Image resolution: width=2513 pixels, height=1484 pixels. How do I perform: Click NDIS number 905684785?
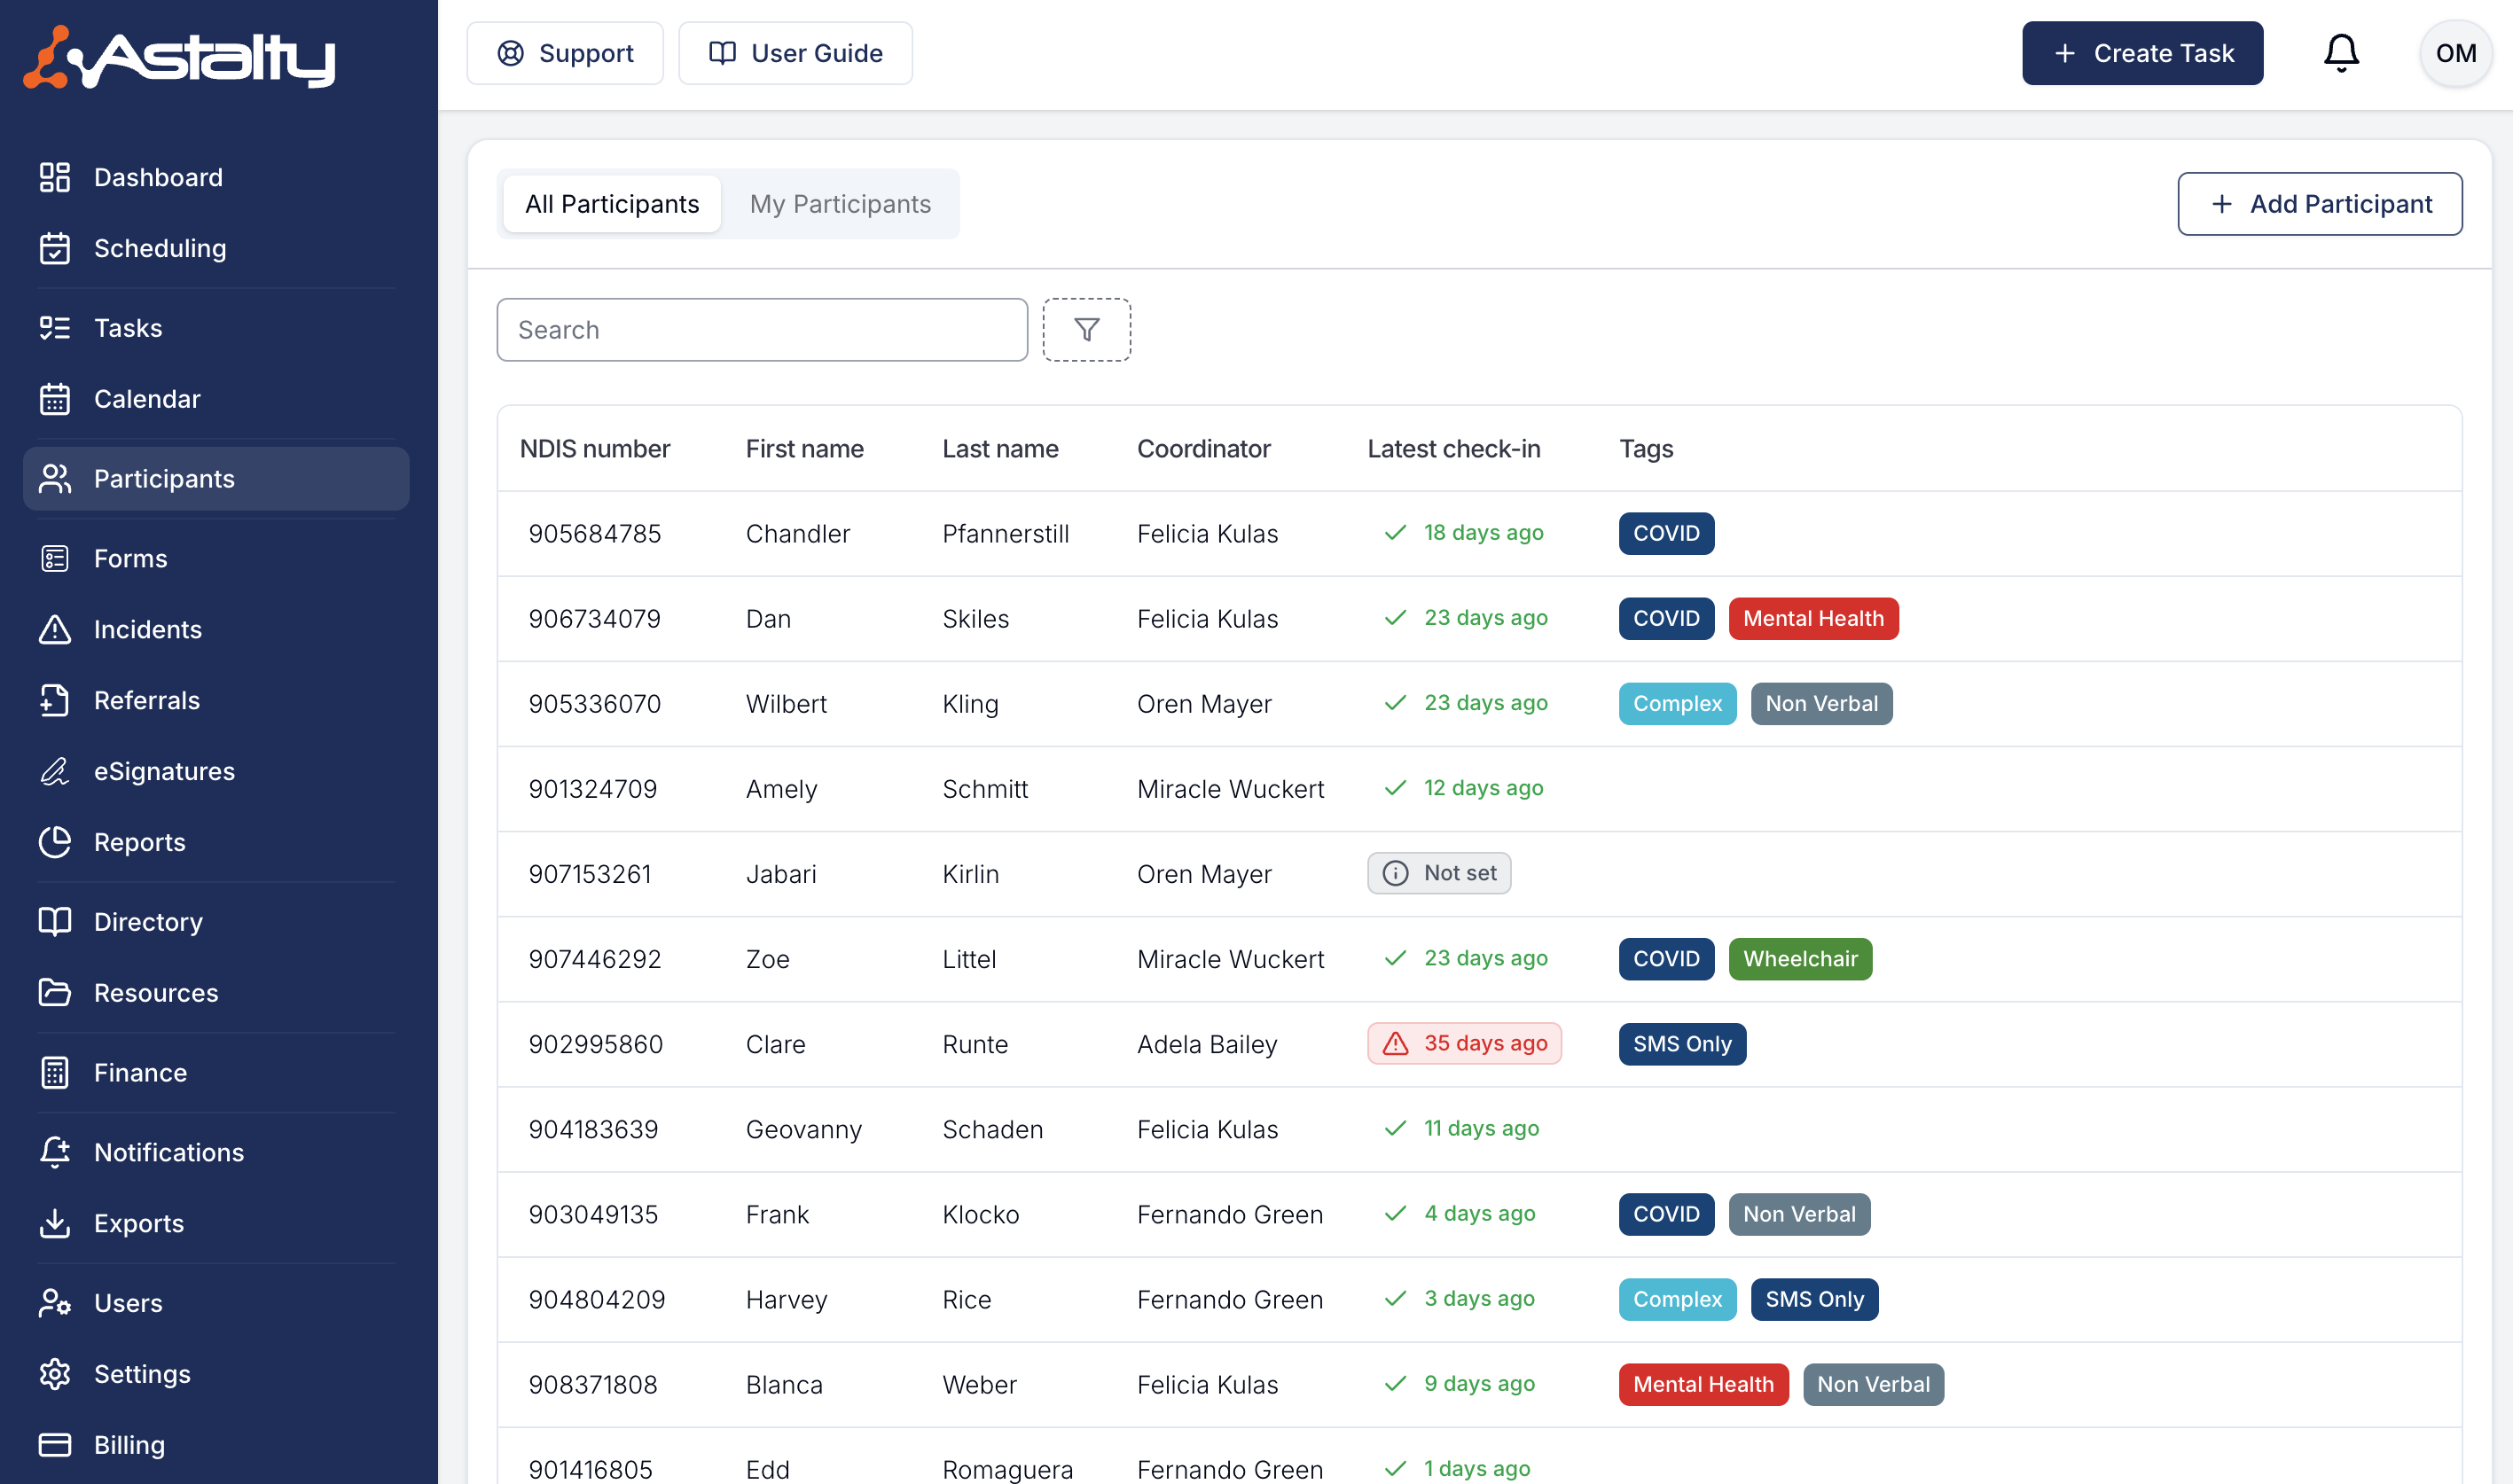[594, 533]
